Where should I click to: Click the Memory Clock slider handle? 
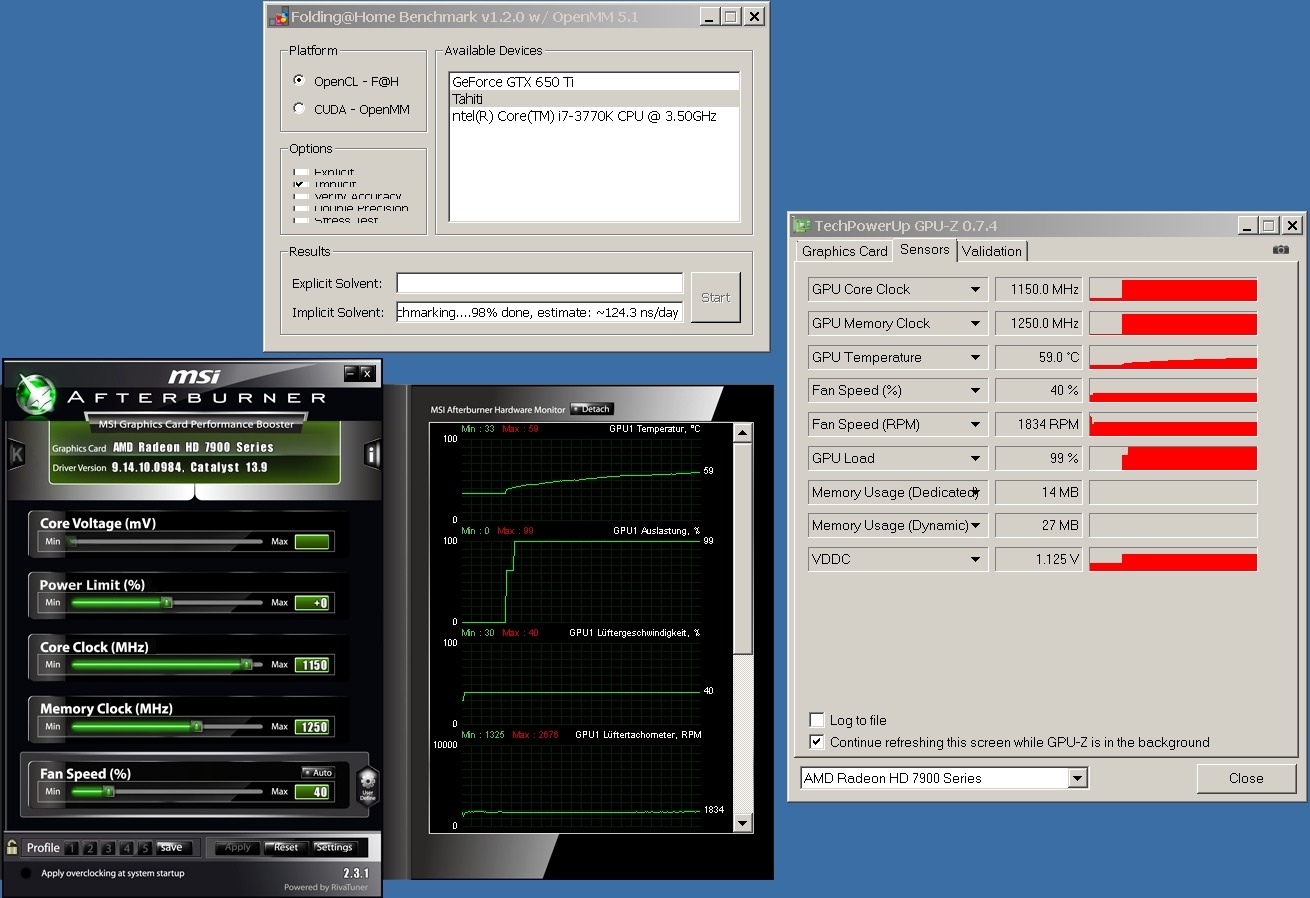coord(196,727)
